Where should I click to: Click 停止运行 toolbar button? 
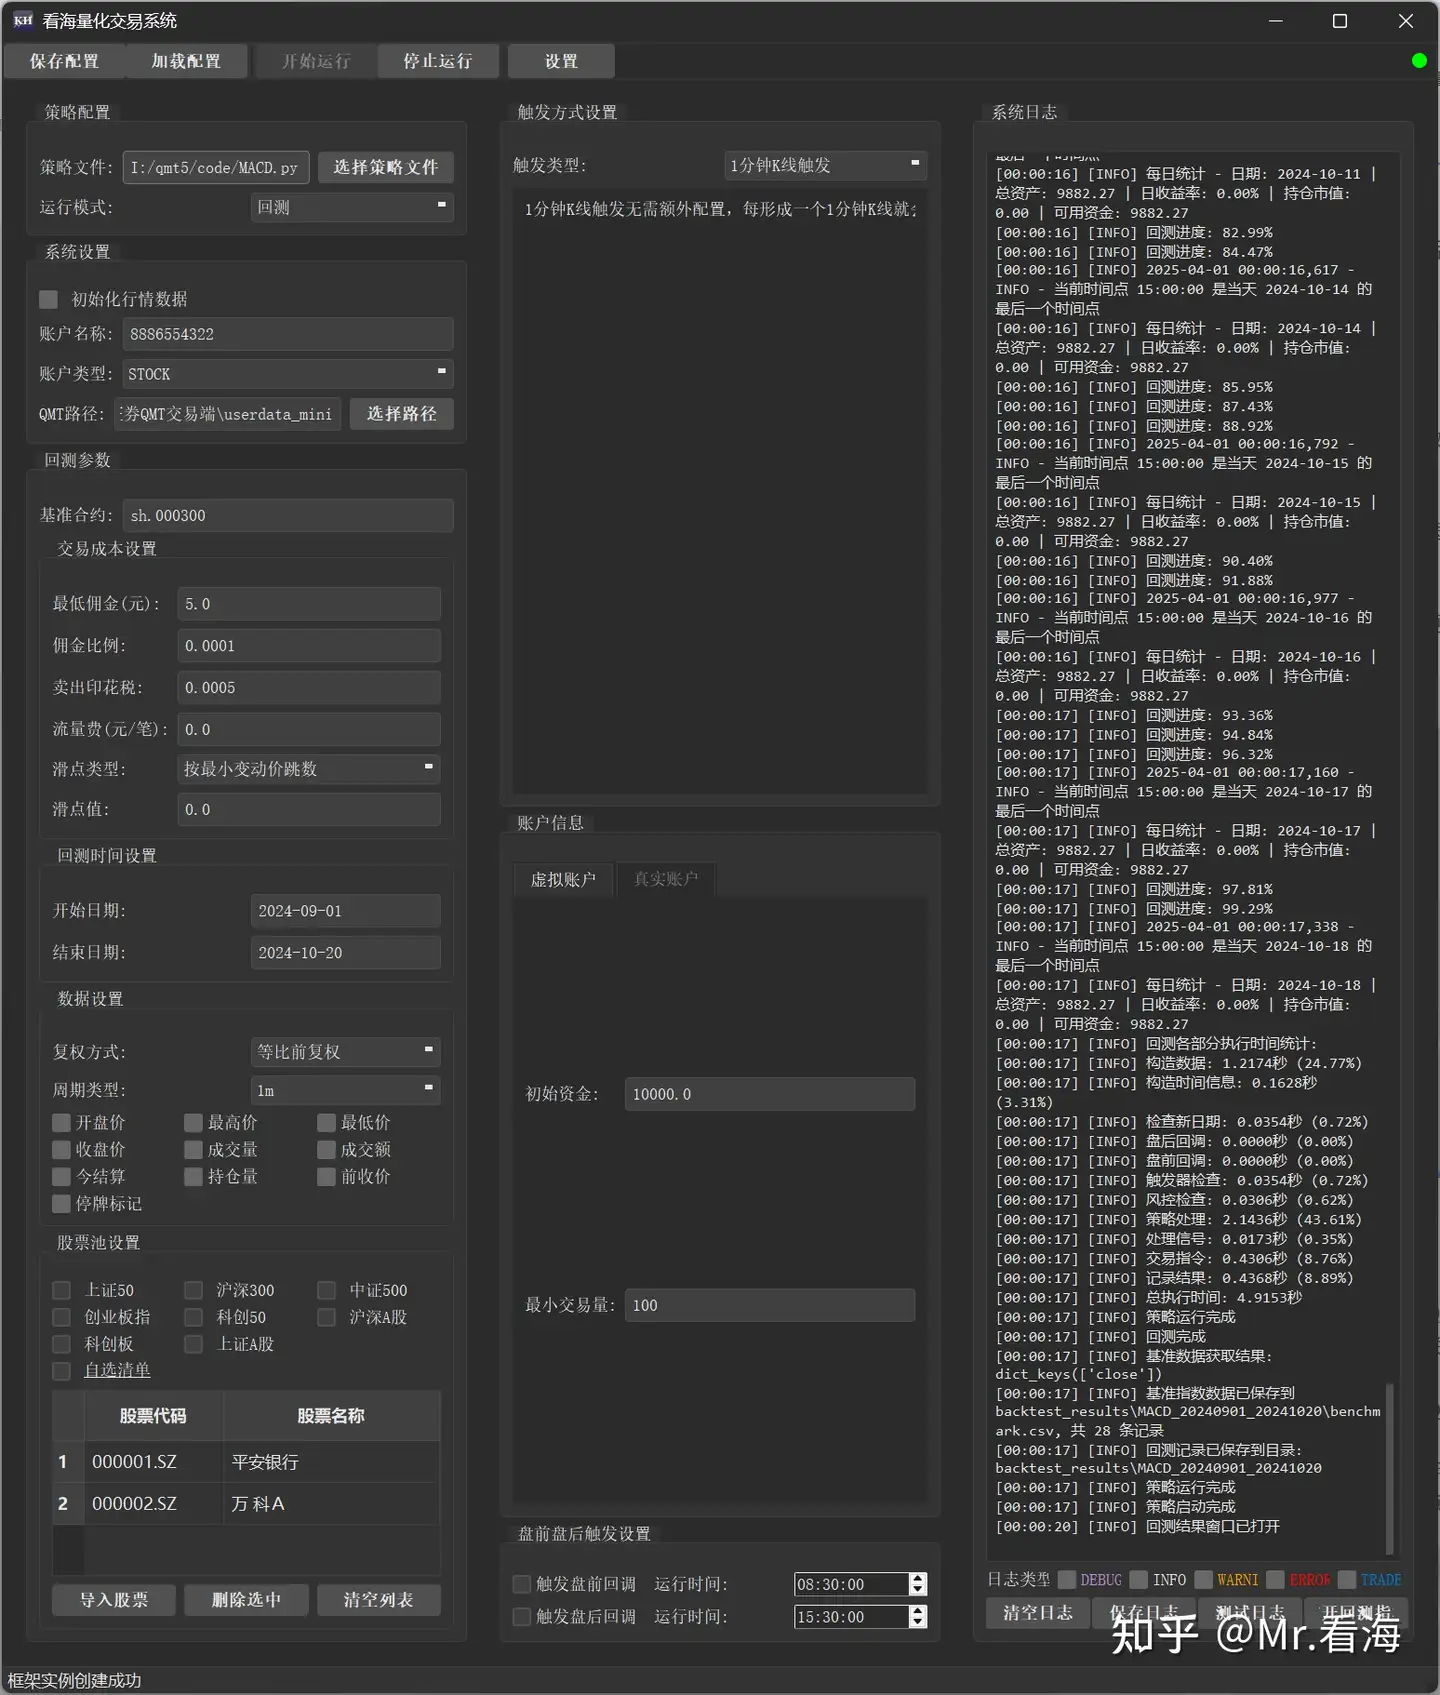pos(438,61)
